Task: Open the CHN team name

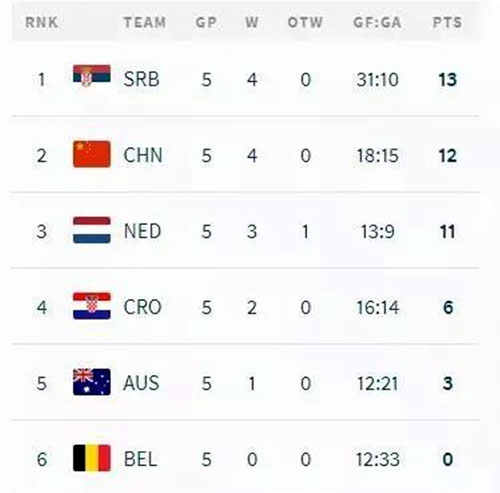Action: click(143, 156)
